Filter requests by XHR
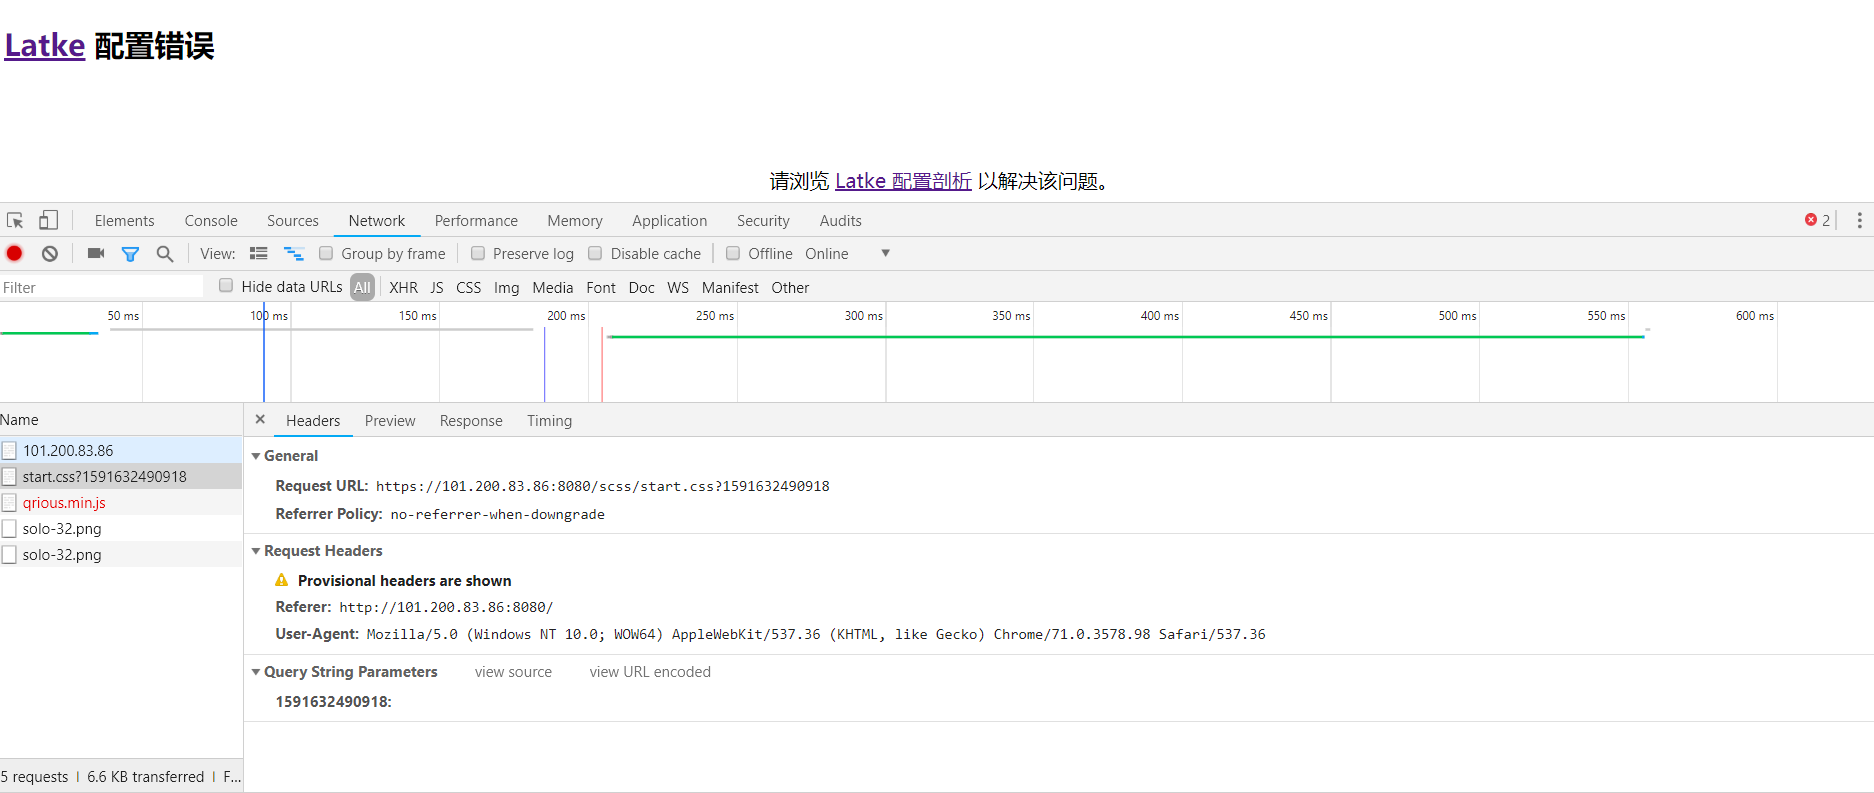Screen dimensions: 1874x793 pyautogui.click(x=404, y=287)
